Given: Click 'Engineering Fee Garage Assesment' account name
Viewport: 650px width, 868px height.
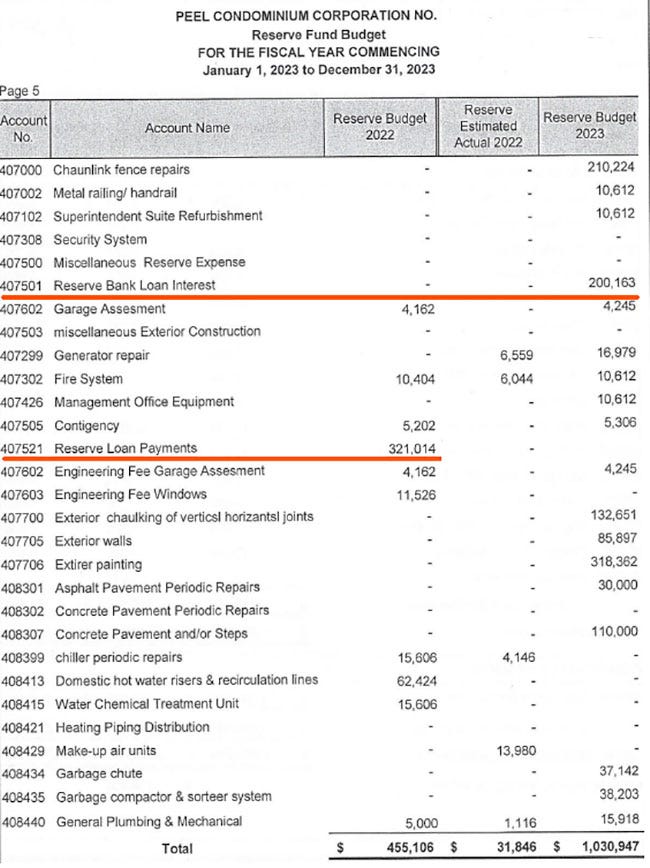Looking at the screenshot, I should click(160, 471).
